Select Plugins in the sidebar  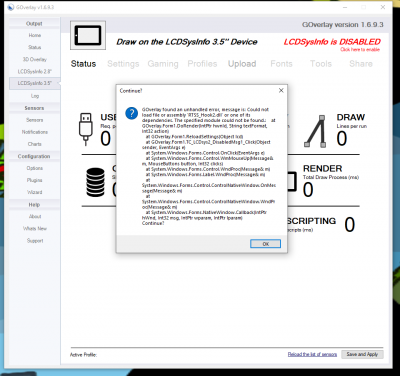point(35,180)
